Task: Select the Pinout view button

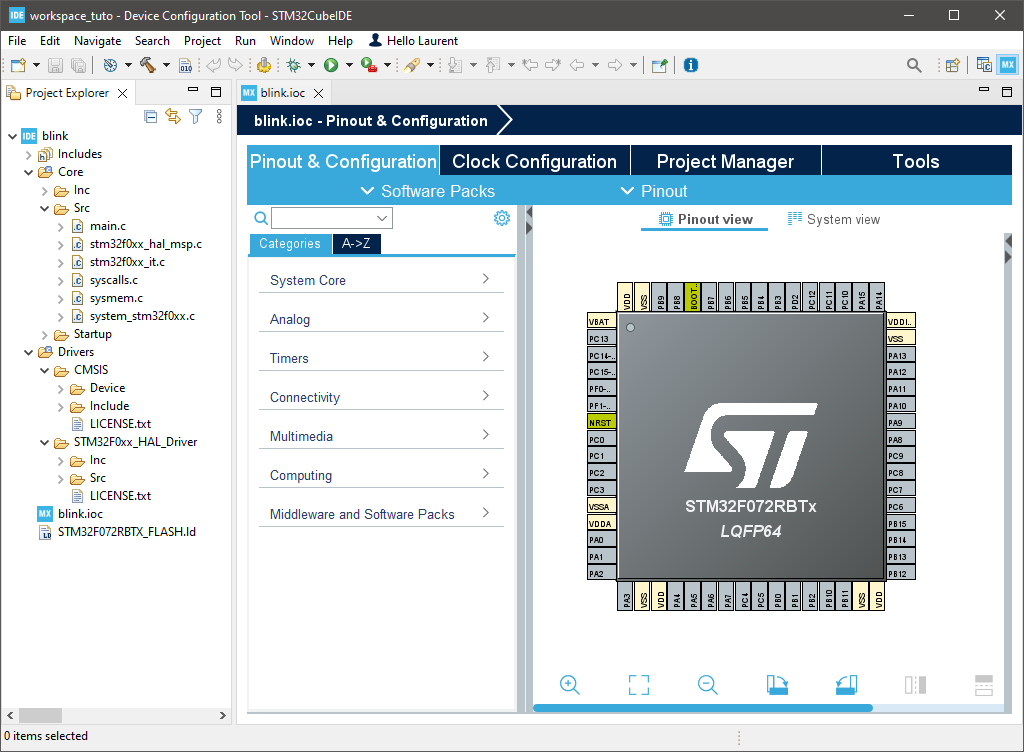Action: (x=705, y=219)
